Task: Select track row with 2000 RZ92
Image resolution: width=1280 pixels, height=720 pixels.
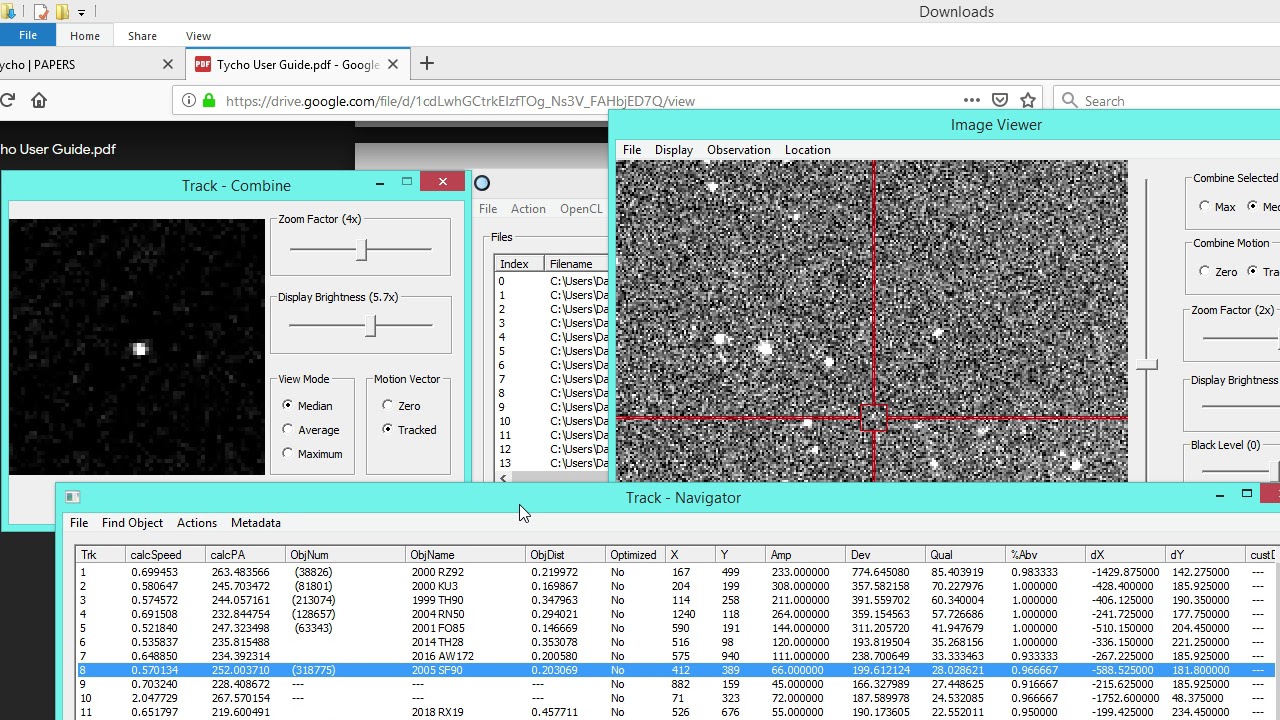Action: (x=677, y=572)
